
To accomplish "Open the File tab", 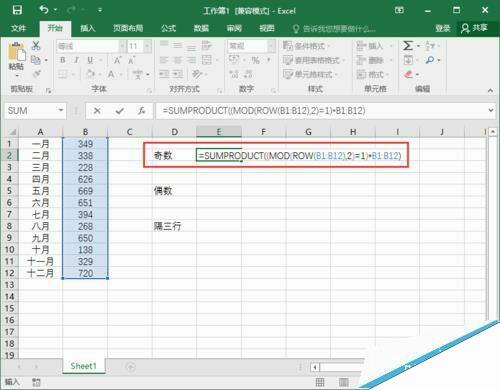I will pos(18,28).
